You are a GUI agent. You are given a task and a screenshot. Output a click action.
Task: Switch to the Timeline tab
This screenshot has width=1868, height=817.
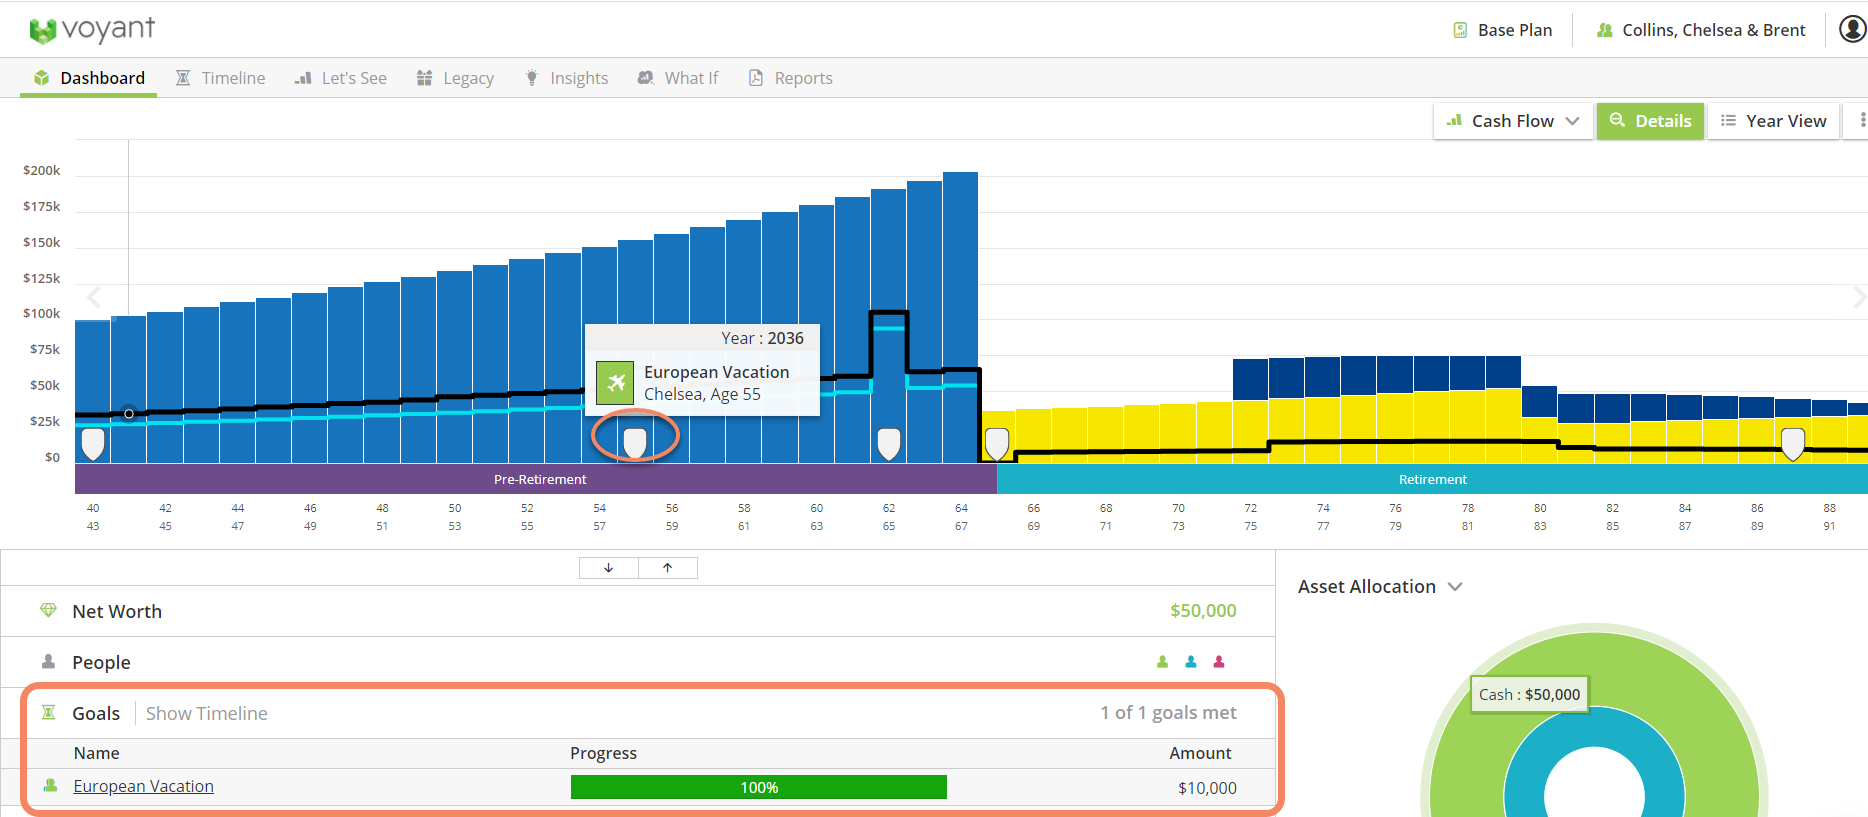tap(221, 78)
